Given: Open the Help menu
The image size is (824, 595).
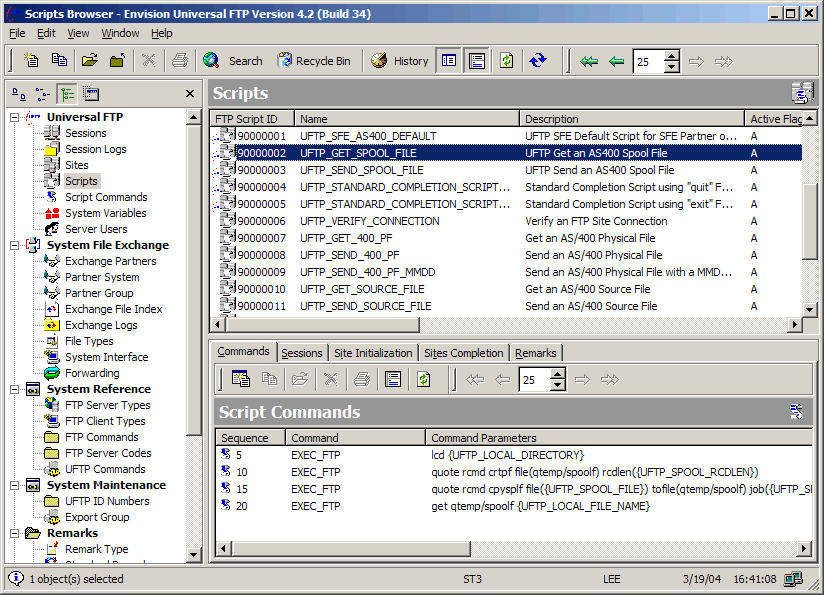Looking at the screenshot, I should point(162,33).
